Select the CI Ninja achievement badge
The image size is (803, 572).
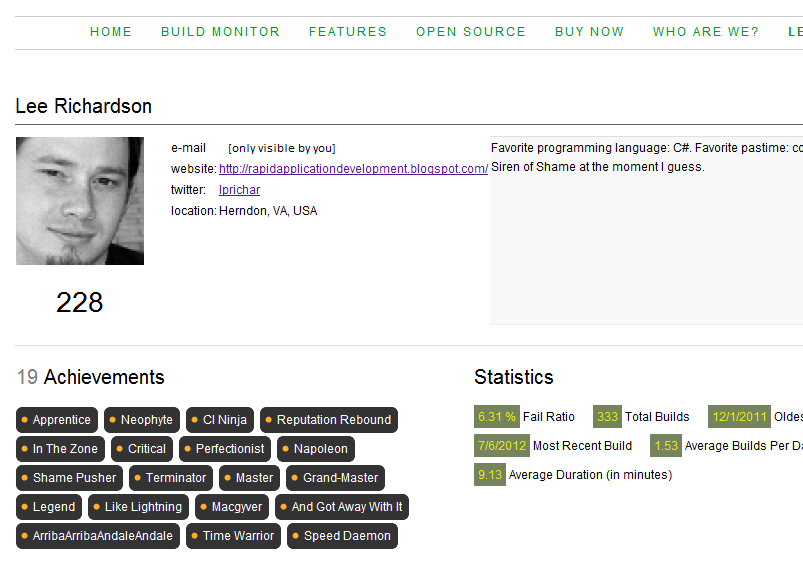pyautogui.click(x=220, y=420)
